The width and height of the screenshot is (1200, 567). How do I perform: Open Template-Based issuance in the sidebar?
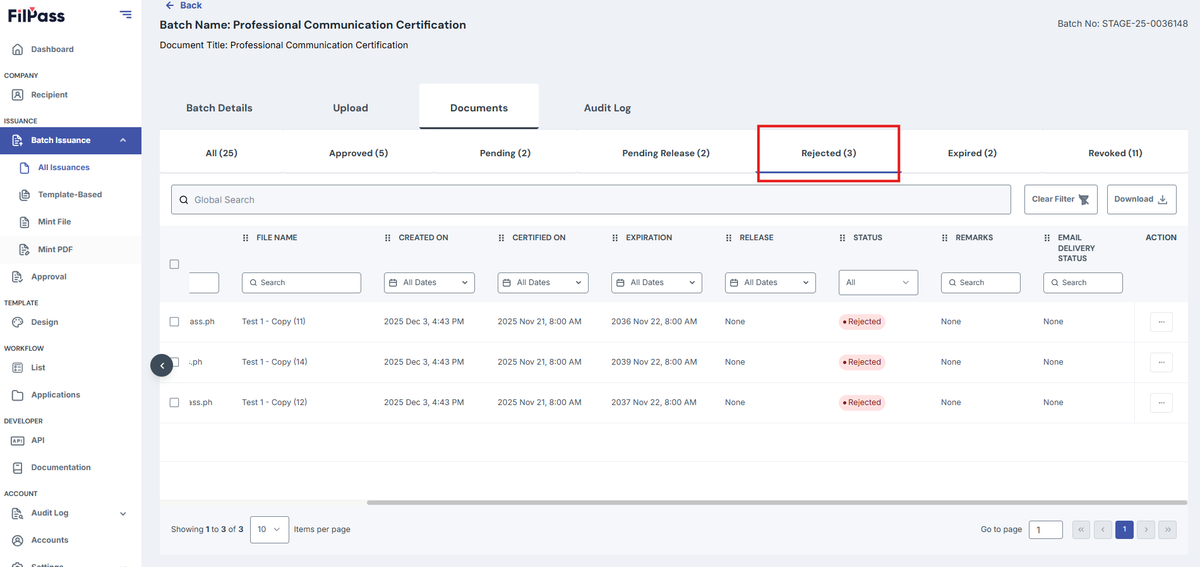tap(69, 195)
